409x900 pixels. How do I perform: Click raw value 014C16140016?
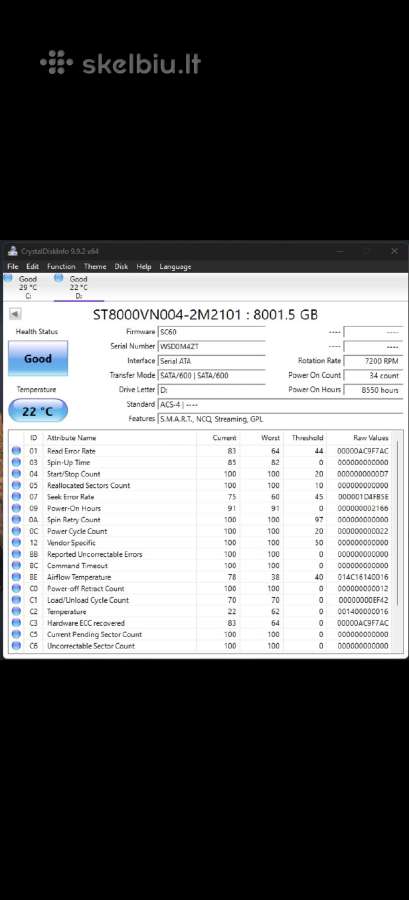[363, 577]
